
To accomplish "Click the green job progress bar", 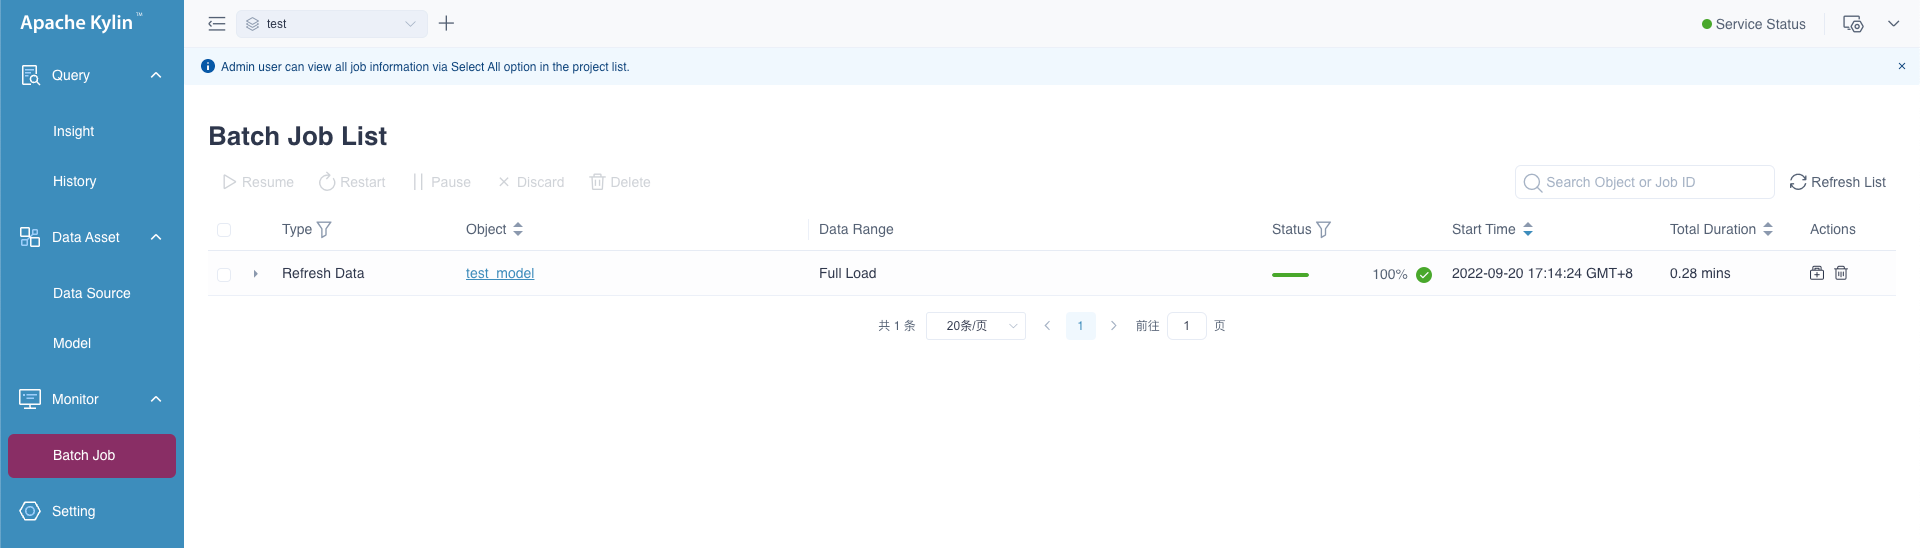I will pyautogui.click(x=1290, y=274).
